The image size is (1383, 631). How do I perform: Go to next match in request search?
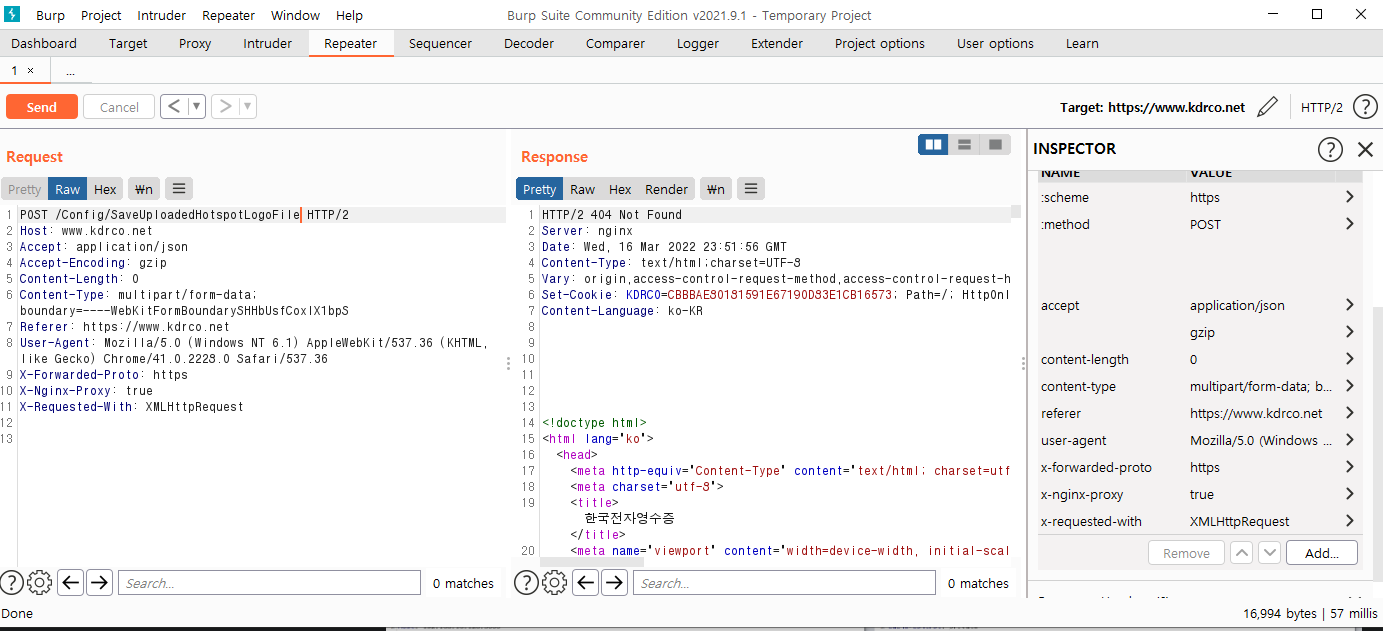pyautogui.click(x=99, y=582)
